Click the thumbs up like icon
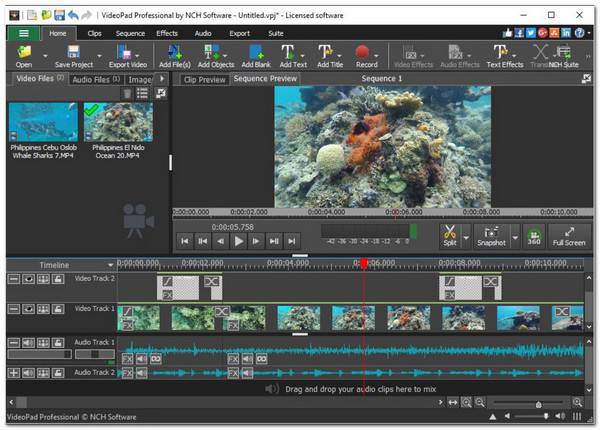 [x=507, y=33]
